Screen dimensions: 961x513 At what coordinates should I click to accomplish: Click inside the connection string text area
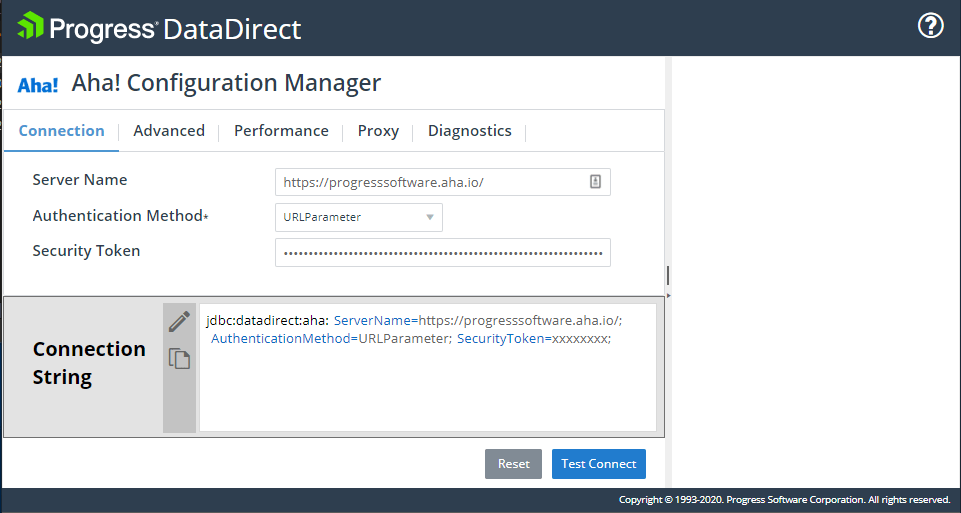427,390
